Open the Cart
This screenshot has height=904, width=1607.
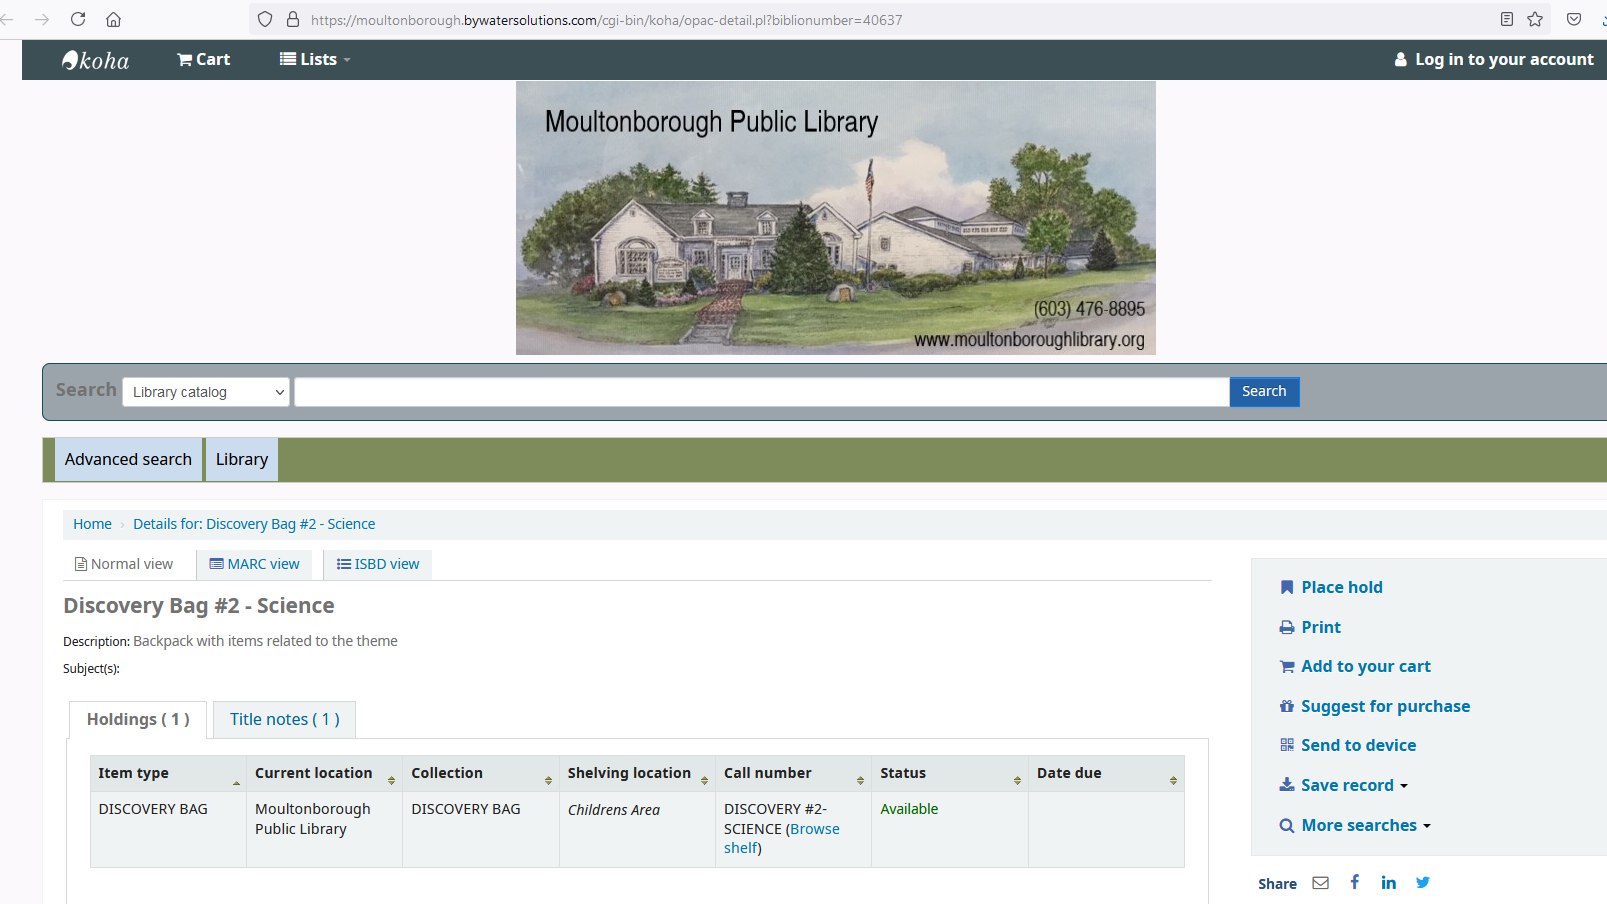point(204,59)
